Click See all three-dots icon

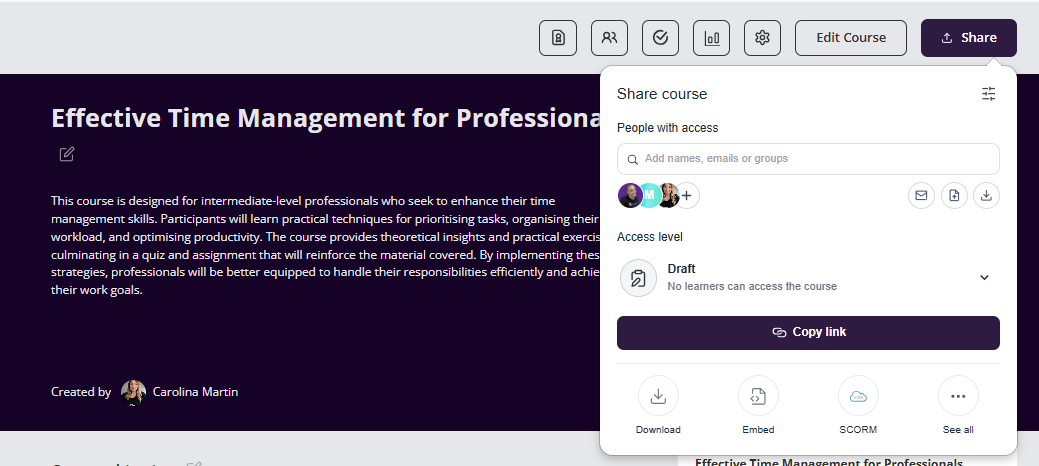(958, 396)
